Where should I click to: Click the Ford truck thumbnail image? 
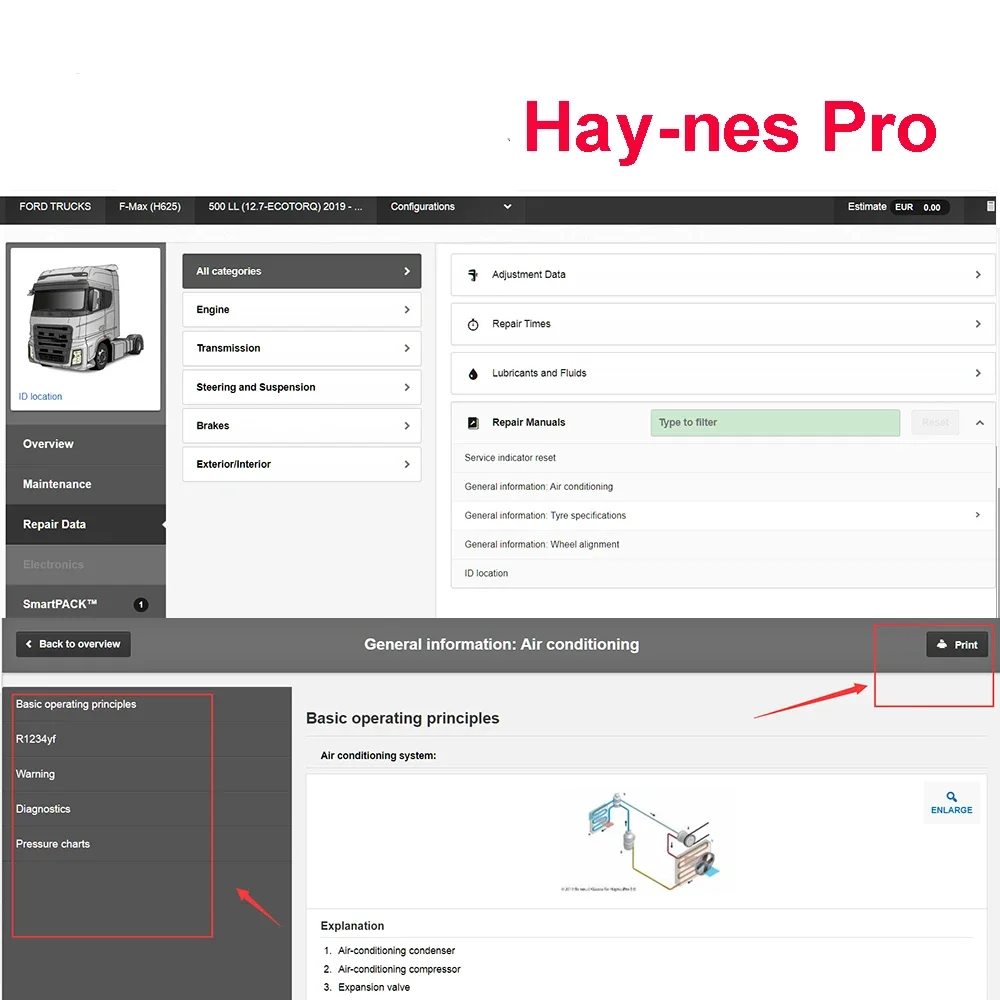coord(85,318)
